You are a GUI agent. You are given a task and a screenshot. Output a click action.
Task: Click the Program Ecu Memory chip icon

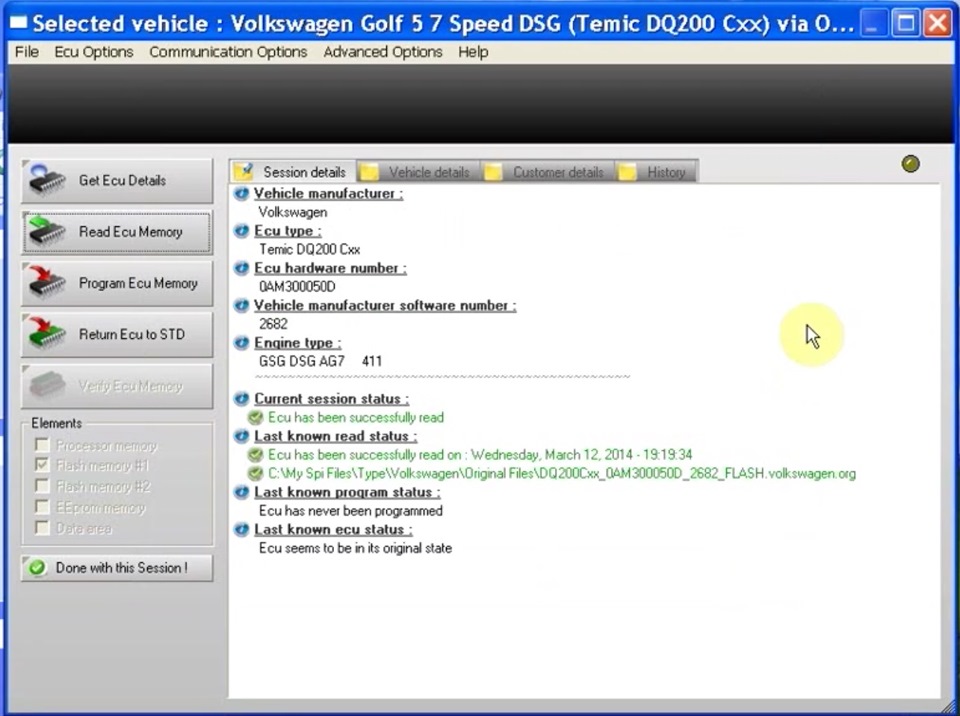pyautogui.click(x=47, y=282)
